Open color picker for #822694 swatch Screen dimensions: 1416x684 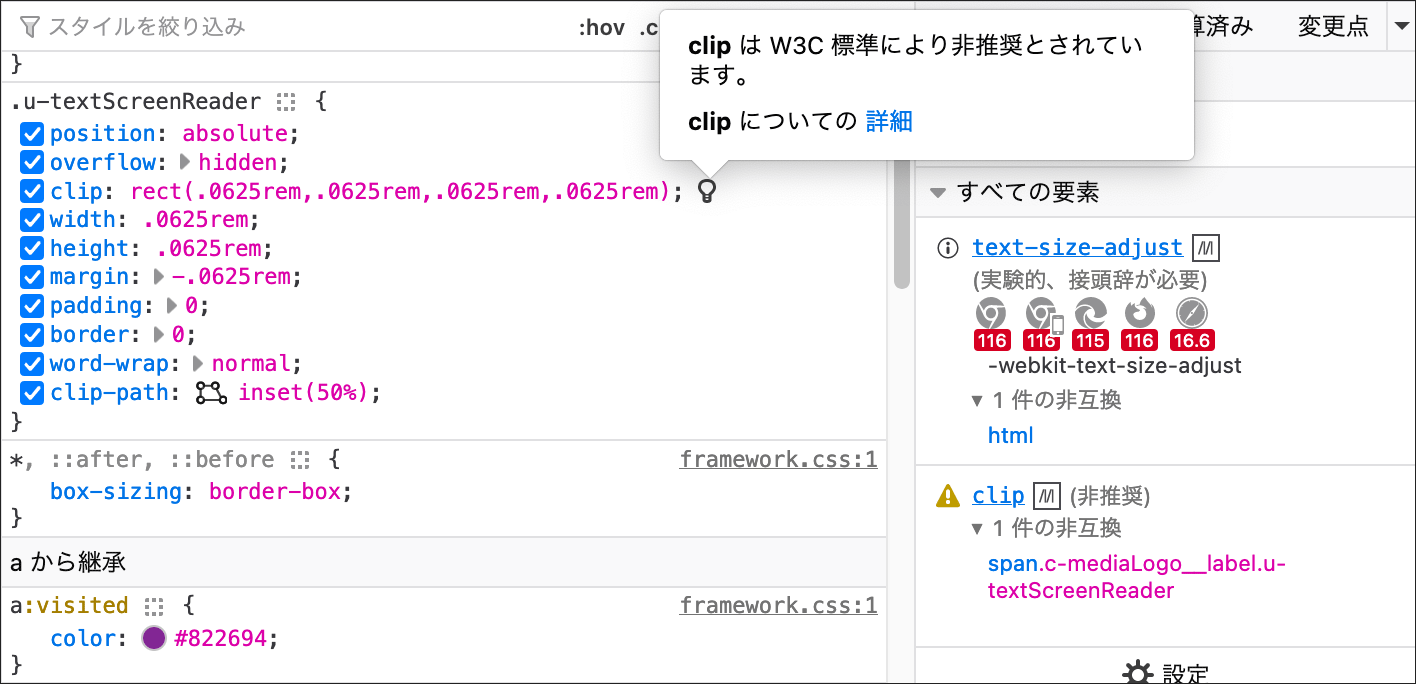click(x=153, y=638)
